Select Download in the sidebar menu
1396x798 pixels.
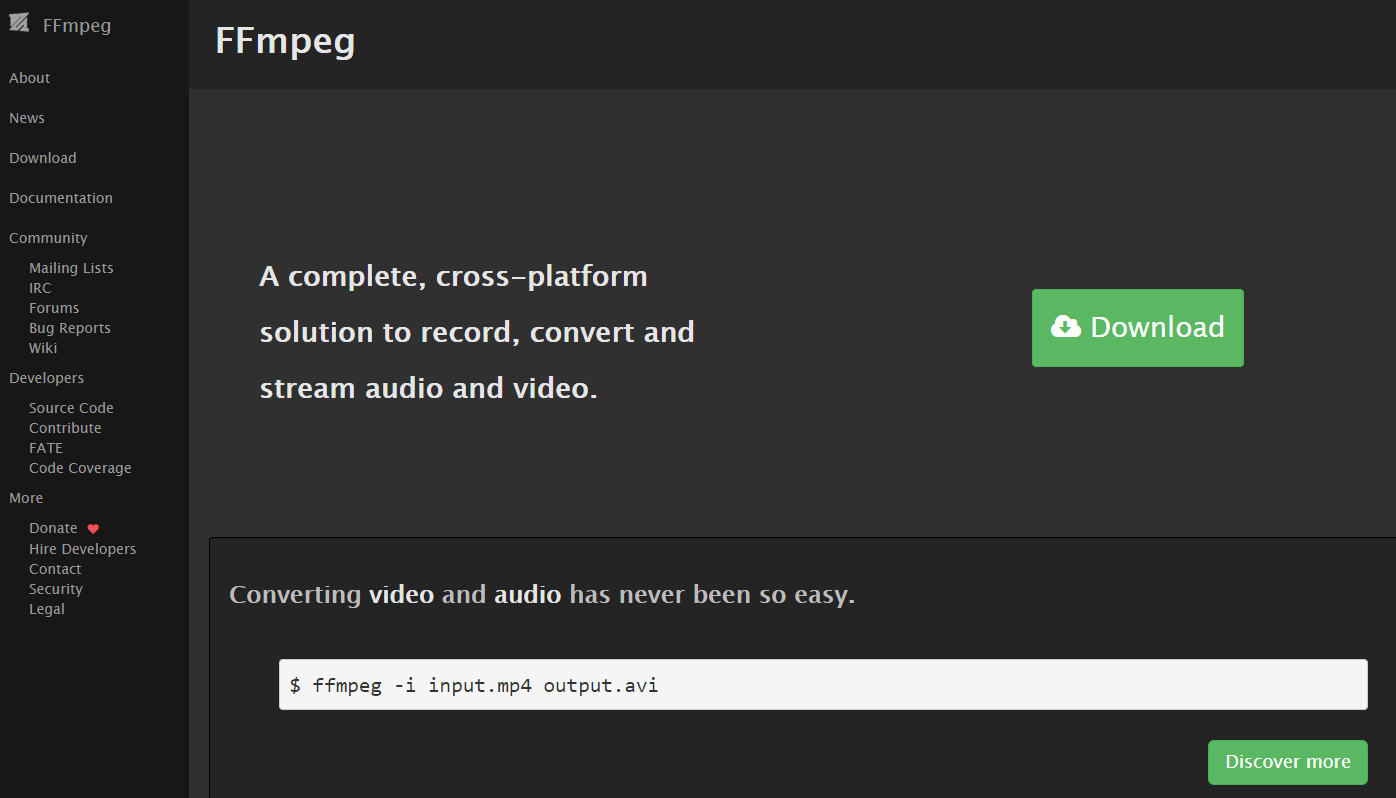43,158
